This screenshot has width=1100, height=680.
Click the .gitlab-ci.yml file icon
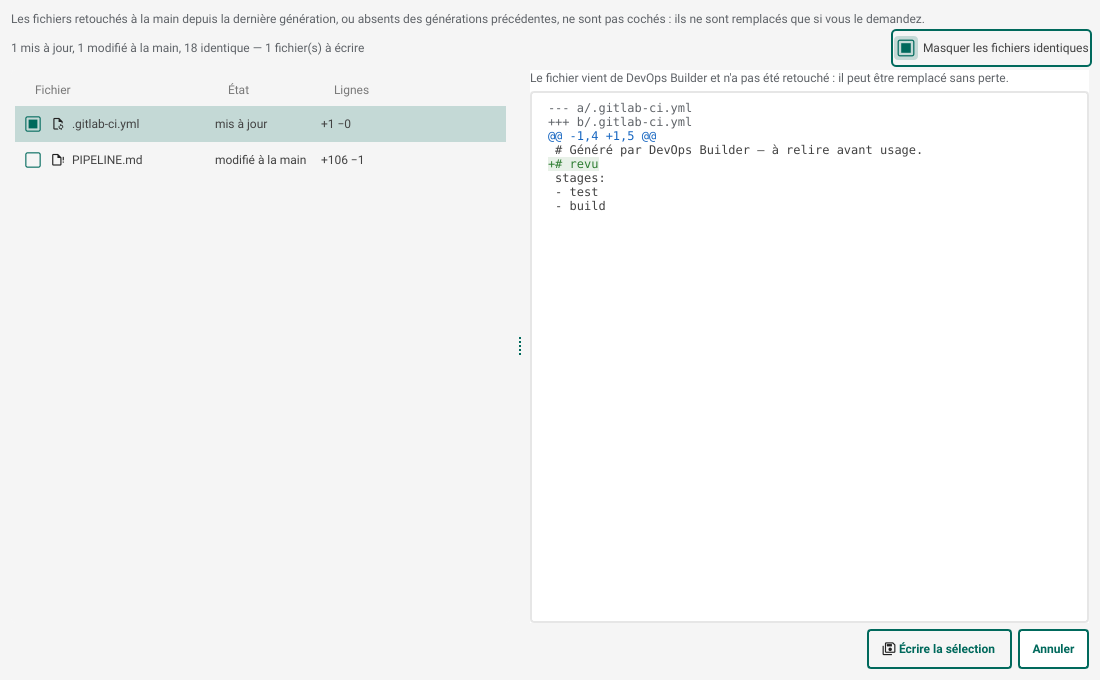[58, 124]
